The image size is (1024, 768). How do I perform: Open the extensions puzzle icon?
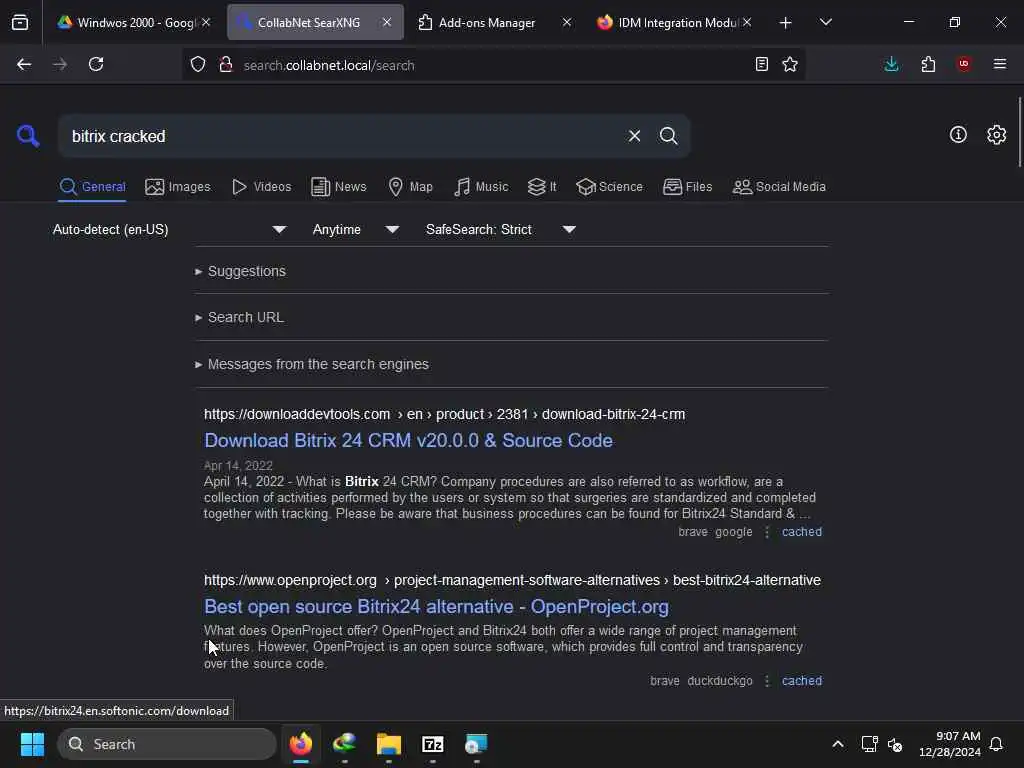tap(928, 64)
